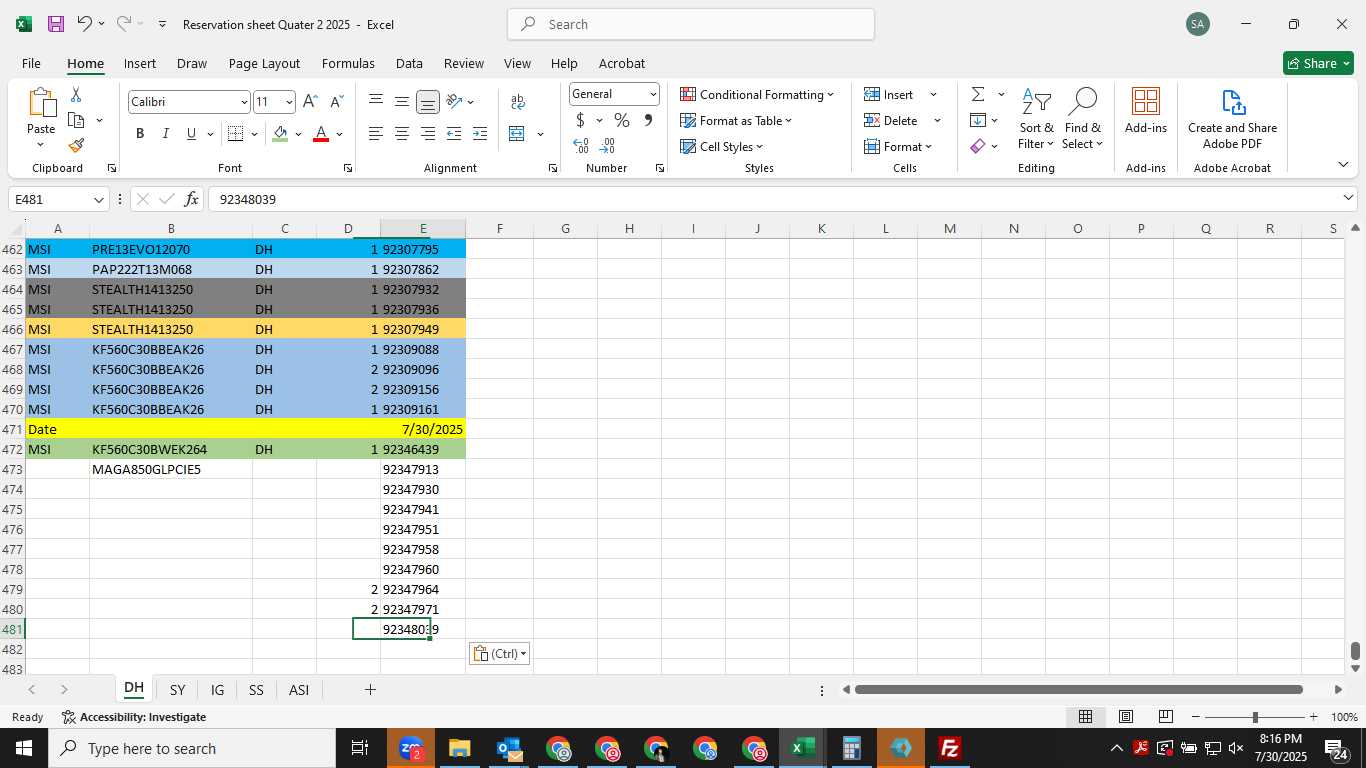
Task: Click the Search box in title bar
Action: [691, 24]
